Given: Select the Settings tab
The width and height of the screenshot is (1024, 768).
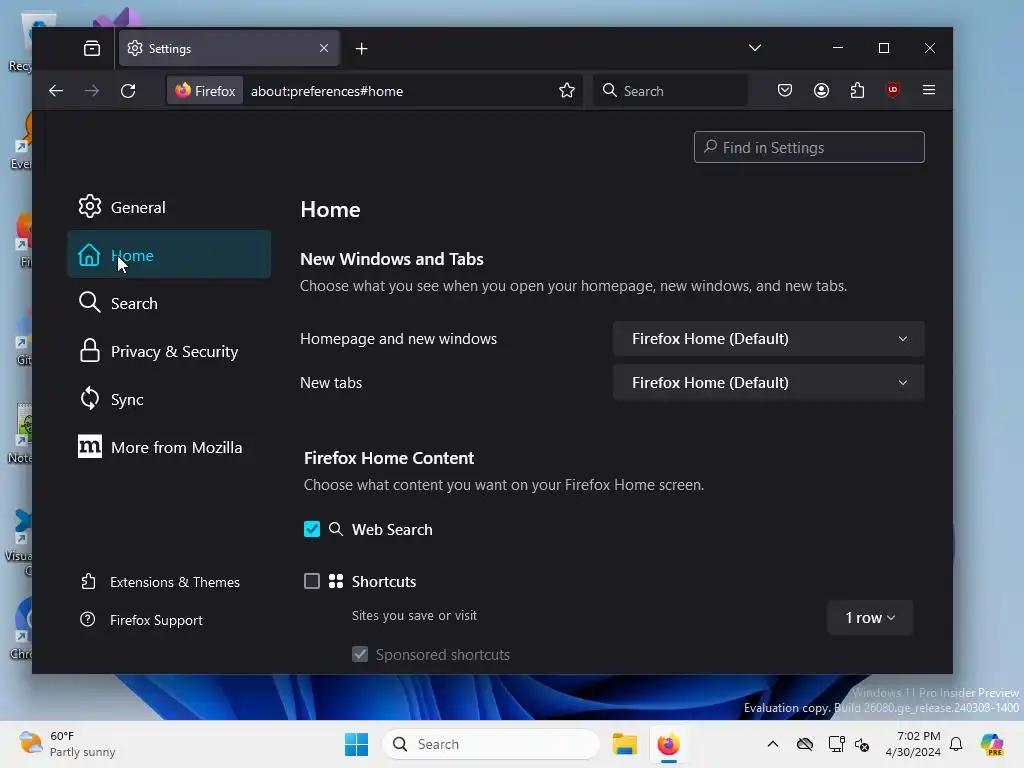Looking at the screenshot, I should click(x=229, y=48).
